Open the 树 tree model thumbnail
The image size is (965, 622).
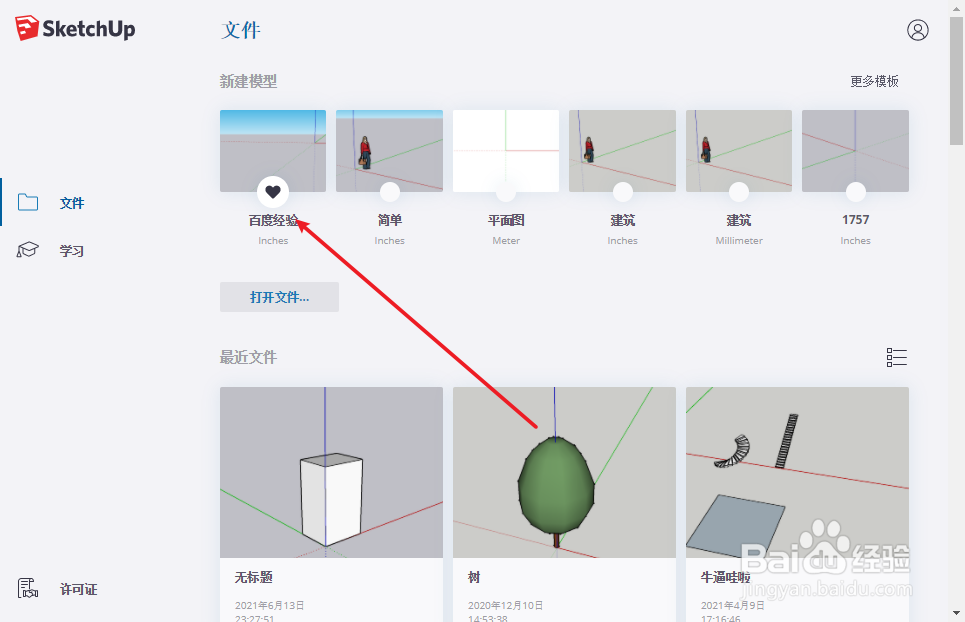[x=564, y=472]
